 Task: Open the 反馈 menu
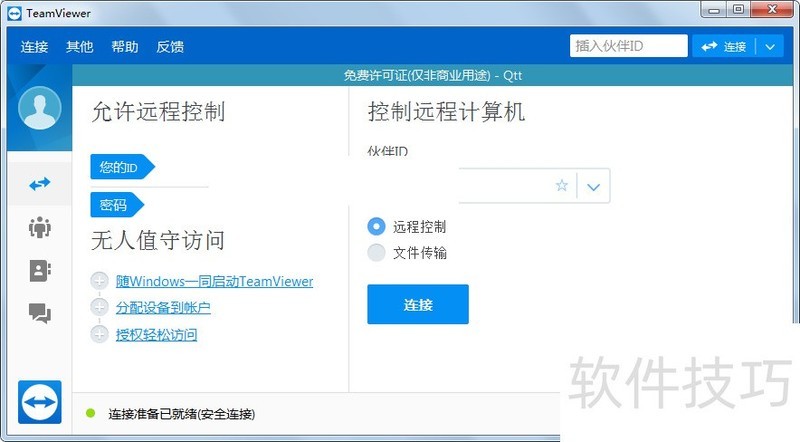click(170, 47)
